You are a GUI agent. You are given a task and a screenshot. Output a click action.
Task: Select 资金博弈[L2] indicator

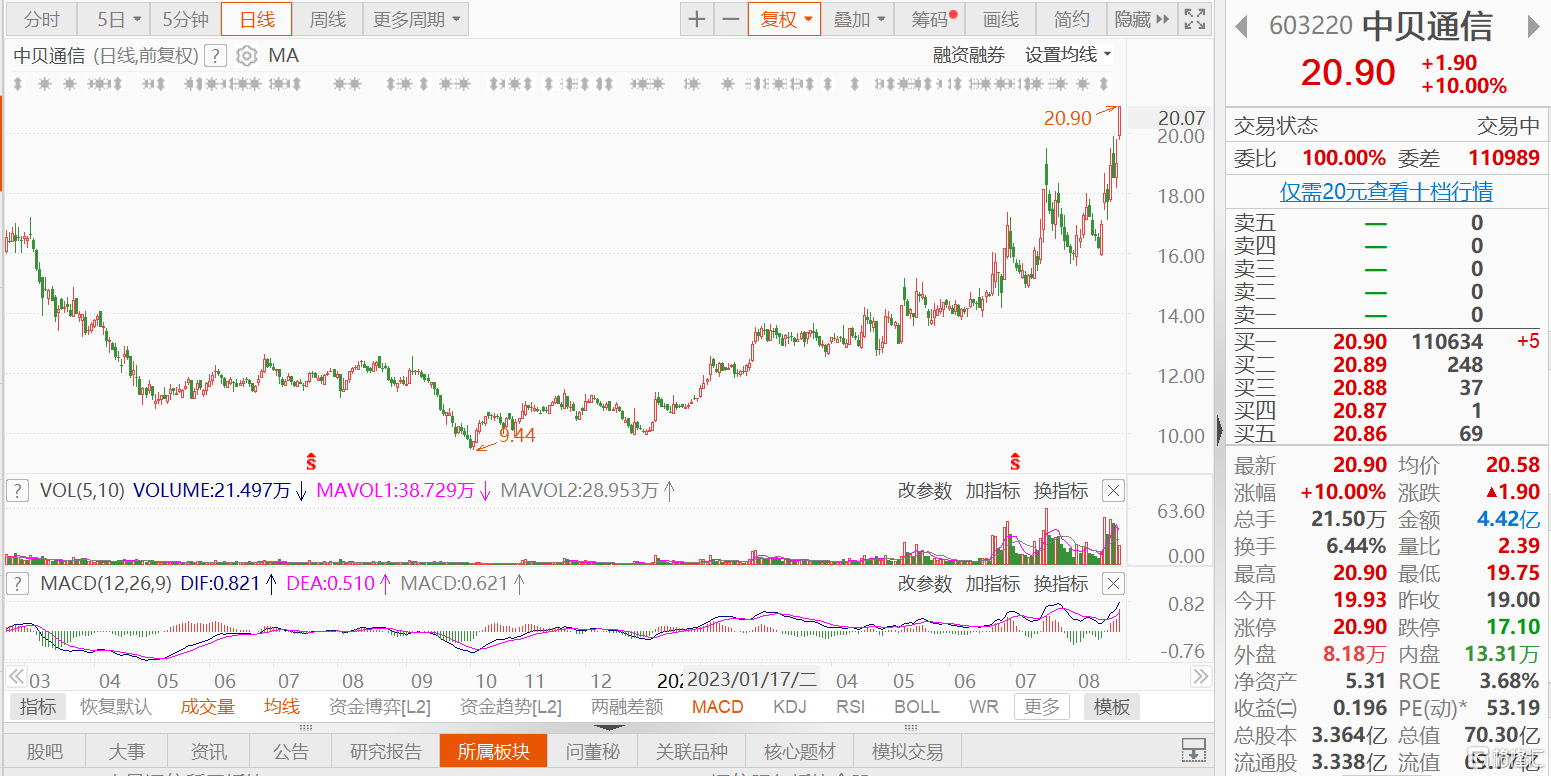point(380,707)
